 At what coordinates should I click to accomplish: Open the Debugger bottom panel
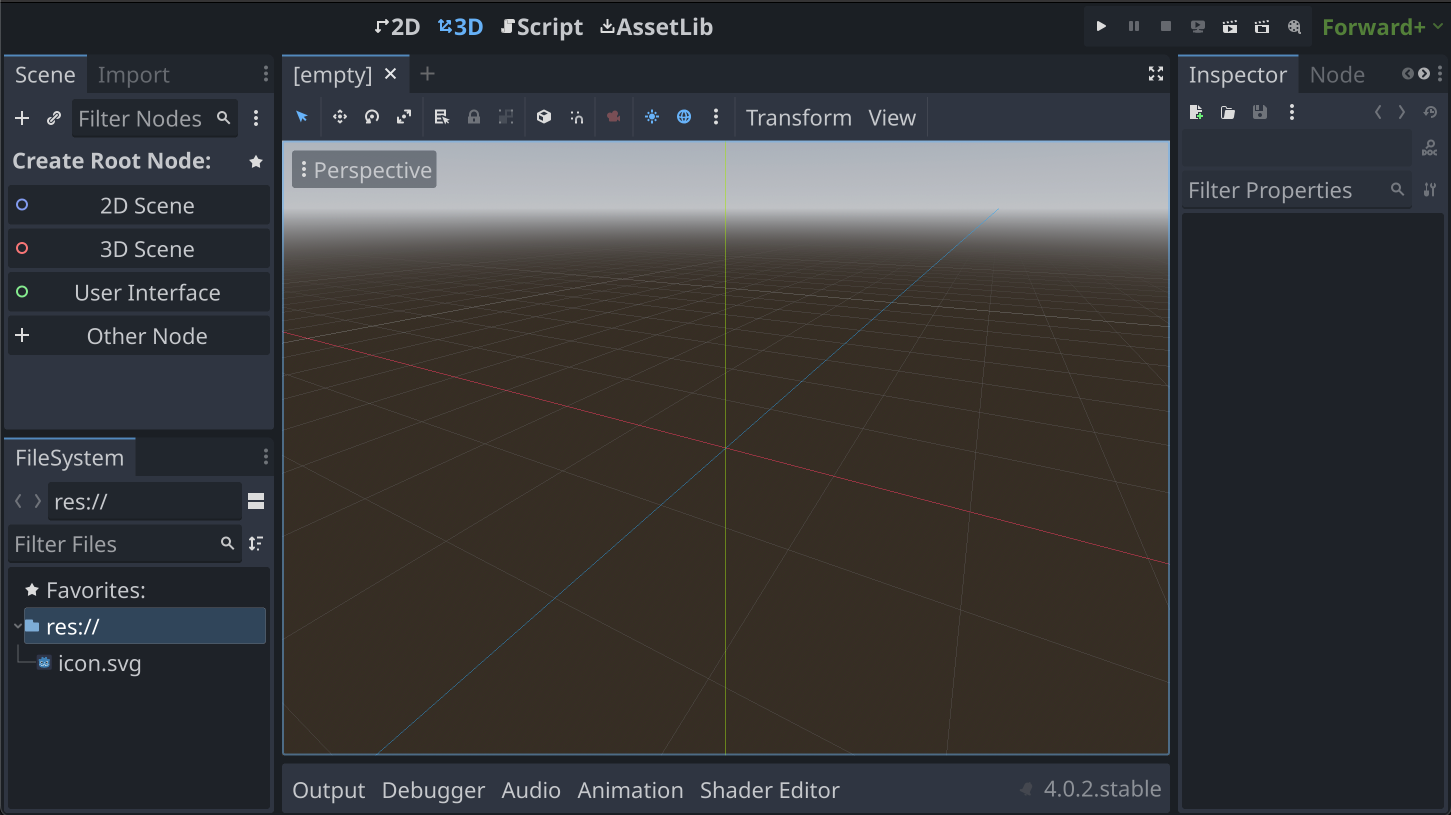[x=433, y=790]
